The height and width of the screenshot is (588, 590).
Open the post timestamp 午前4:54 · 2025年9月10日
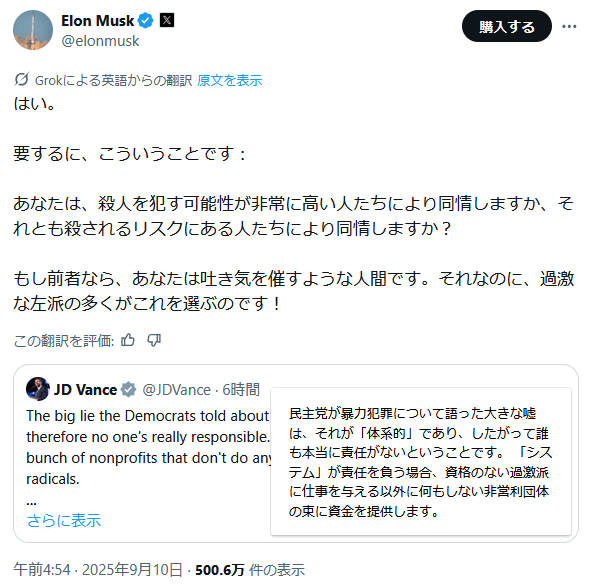(x=98, y=570)
